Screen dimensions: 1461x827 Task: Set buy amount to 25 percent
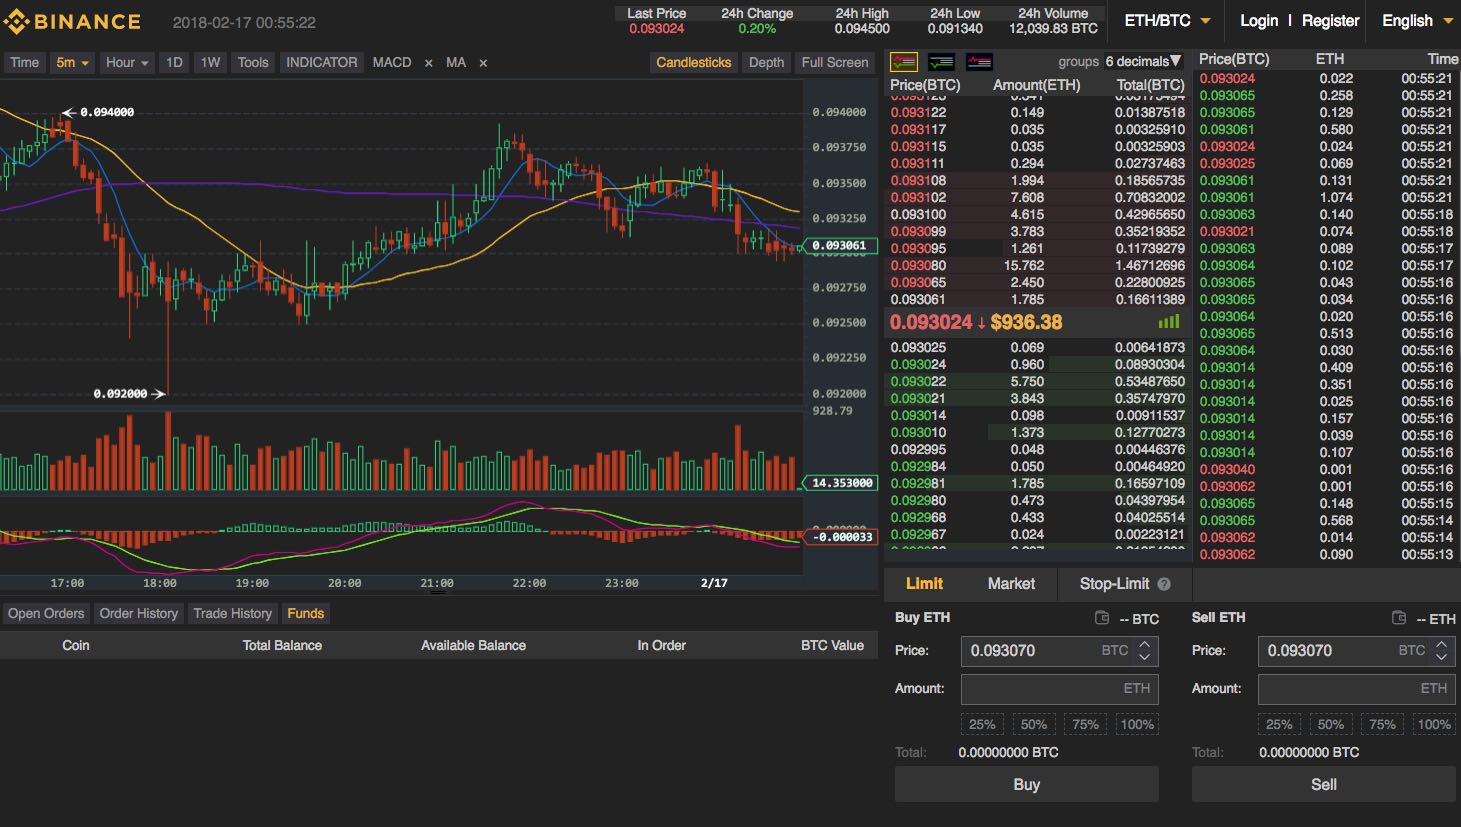[982, 723]
